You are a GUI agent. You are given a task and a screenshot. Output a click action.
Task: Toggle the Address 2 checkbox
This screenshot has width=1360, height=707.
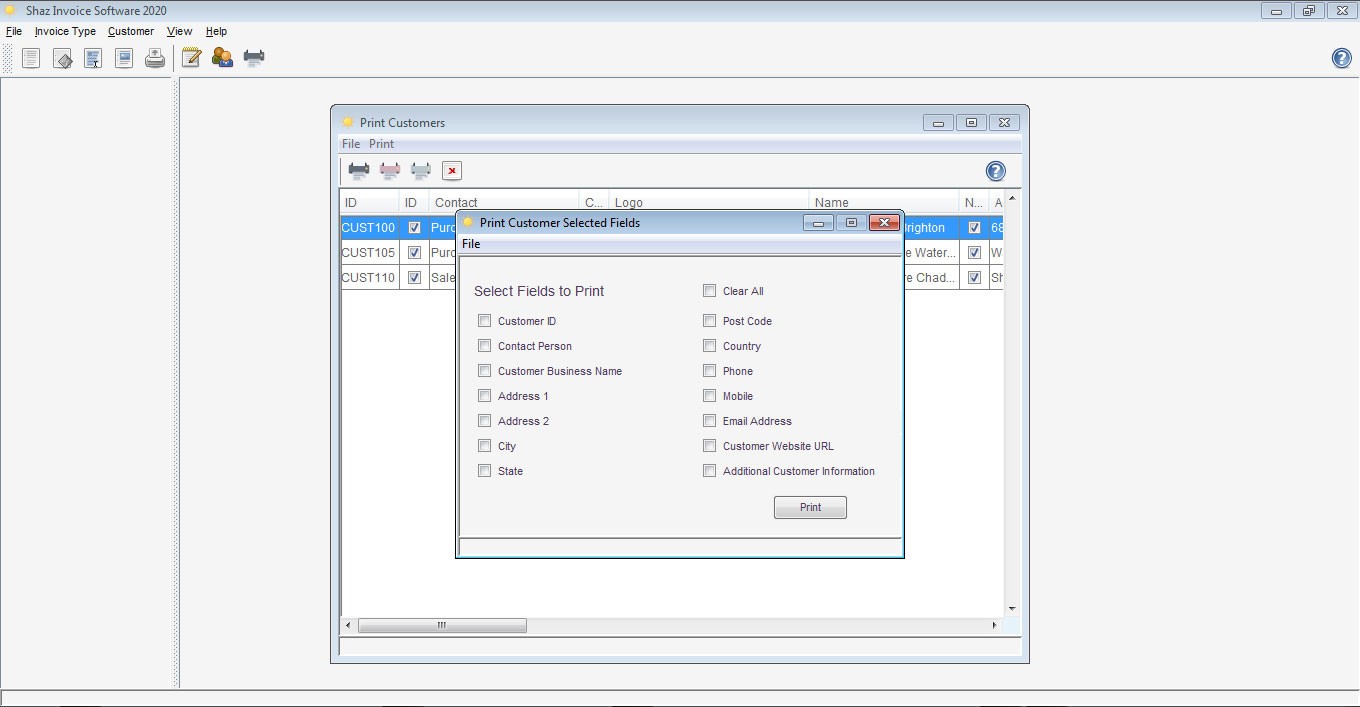[485, 421]
